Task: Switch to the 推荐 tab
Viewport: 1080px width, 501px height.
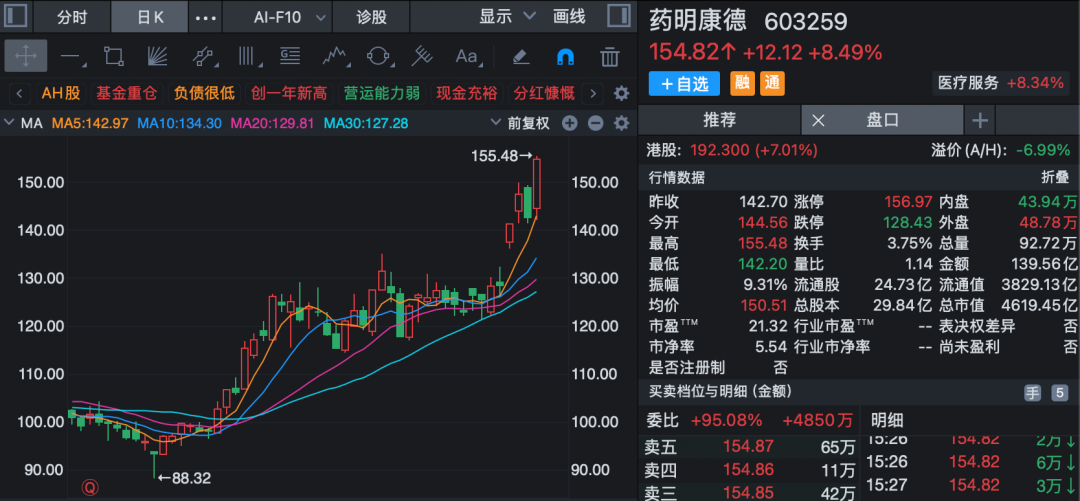Action: pyautogui.click(x=720, y=121)
